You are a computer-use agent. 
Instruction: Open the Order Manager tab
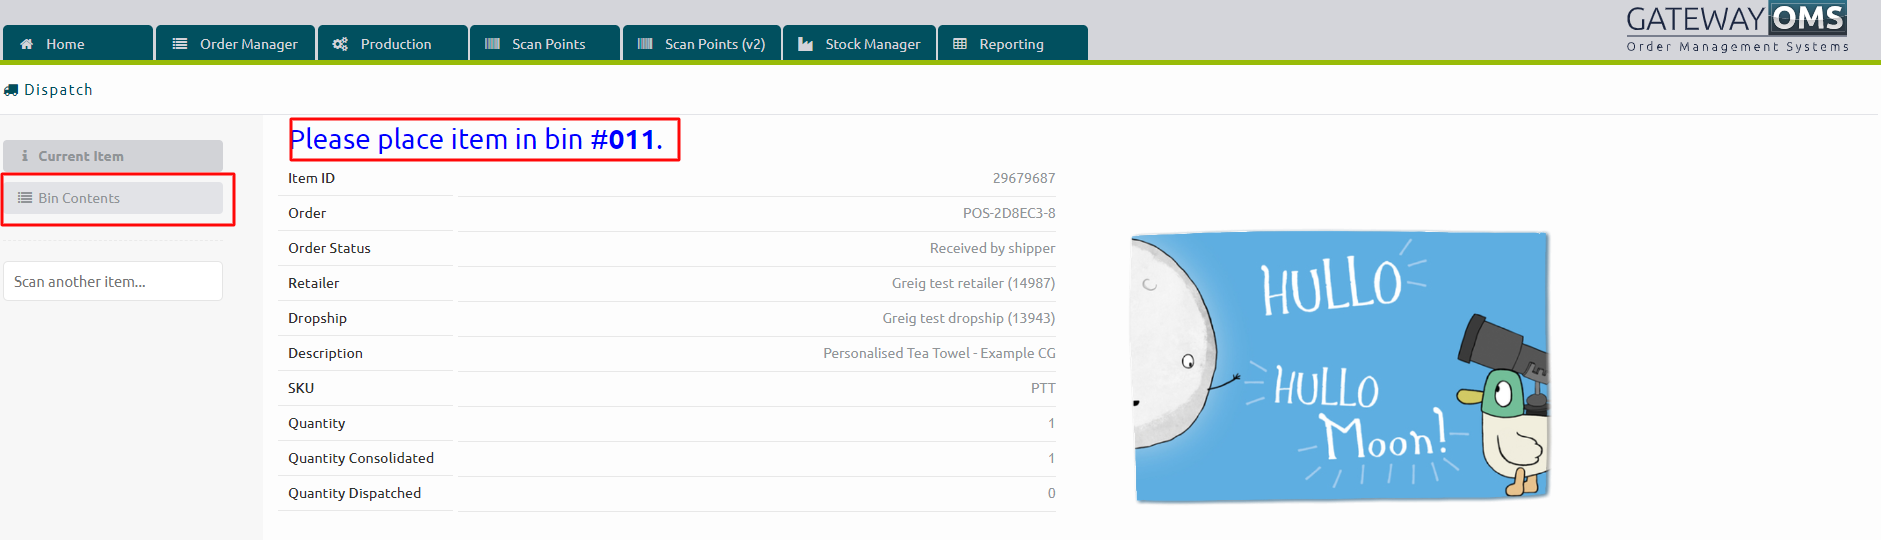pyautogui.click(x=235, y=43)
